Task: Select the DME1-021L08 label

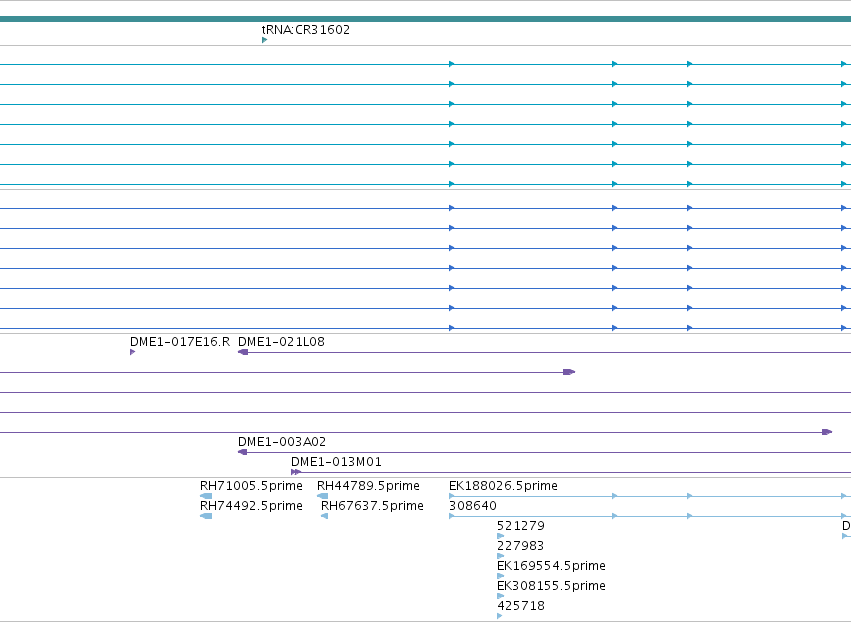Action: 281,341
